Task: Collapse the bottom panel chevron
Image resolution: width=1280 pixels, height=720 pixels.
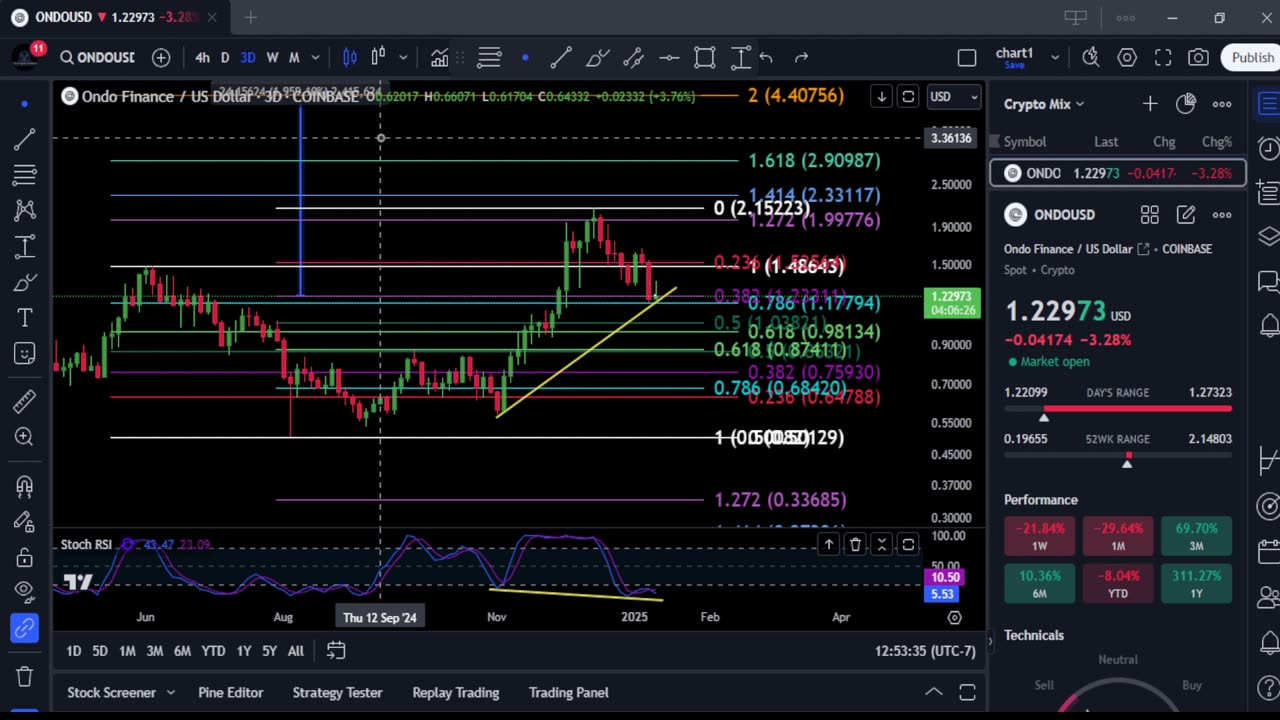Action: pos(933,692)
